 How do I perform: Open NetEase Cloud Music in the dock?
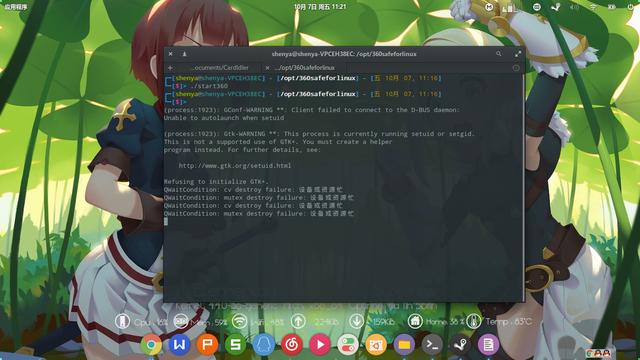point(292,344)
